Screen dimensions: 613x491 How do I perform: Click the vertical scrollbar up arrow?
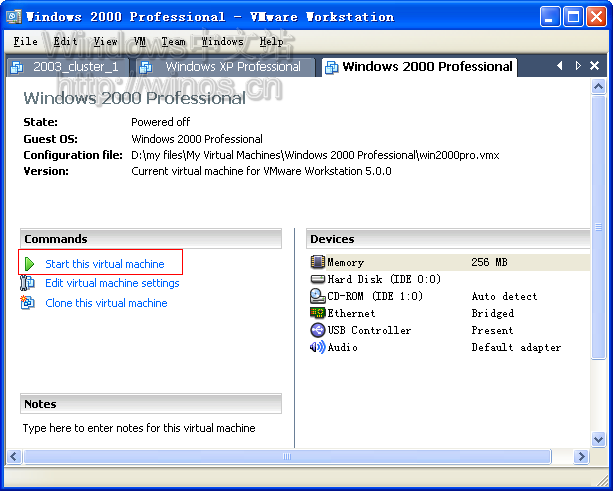pos(599,86)
